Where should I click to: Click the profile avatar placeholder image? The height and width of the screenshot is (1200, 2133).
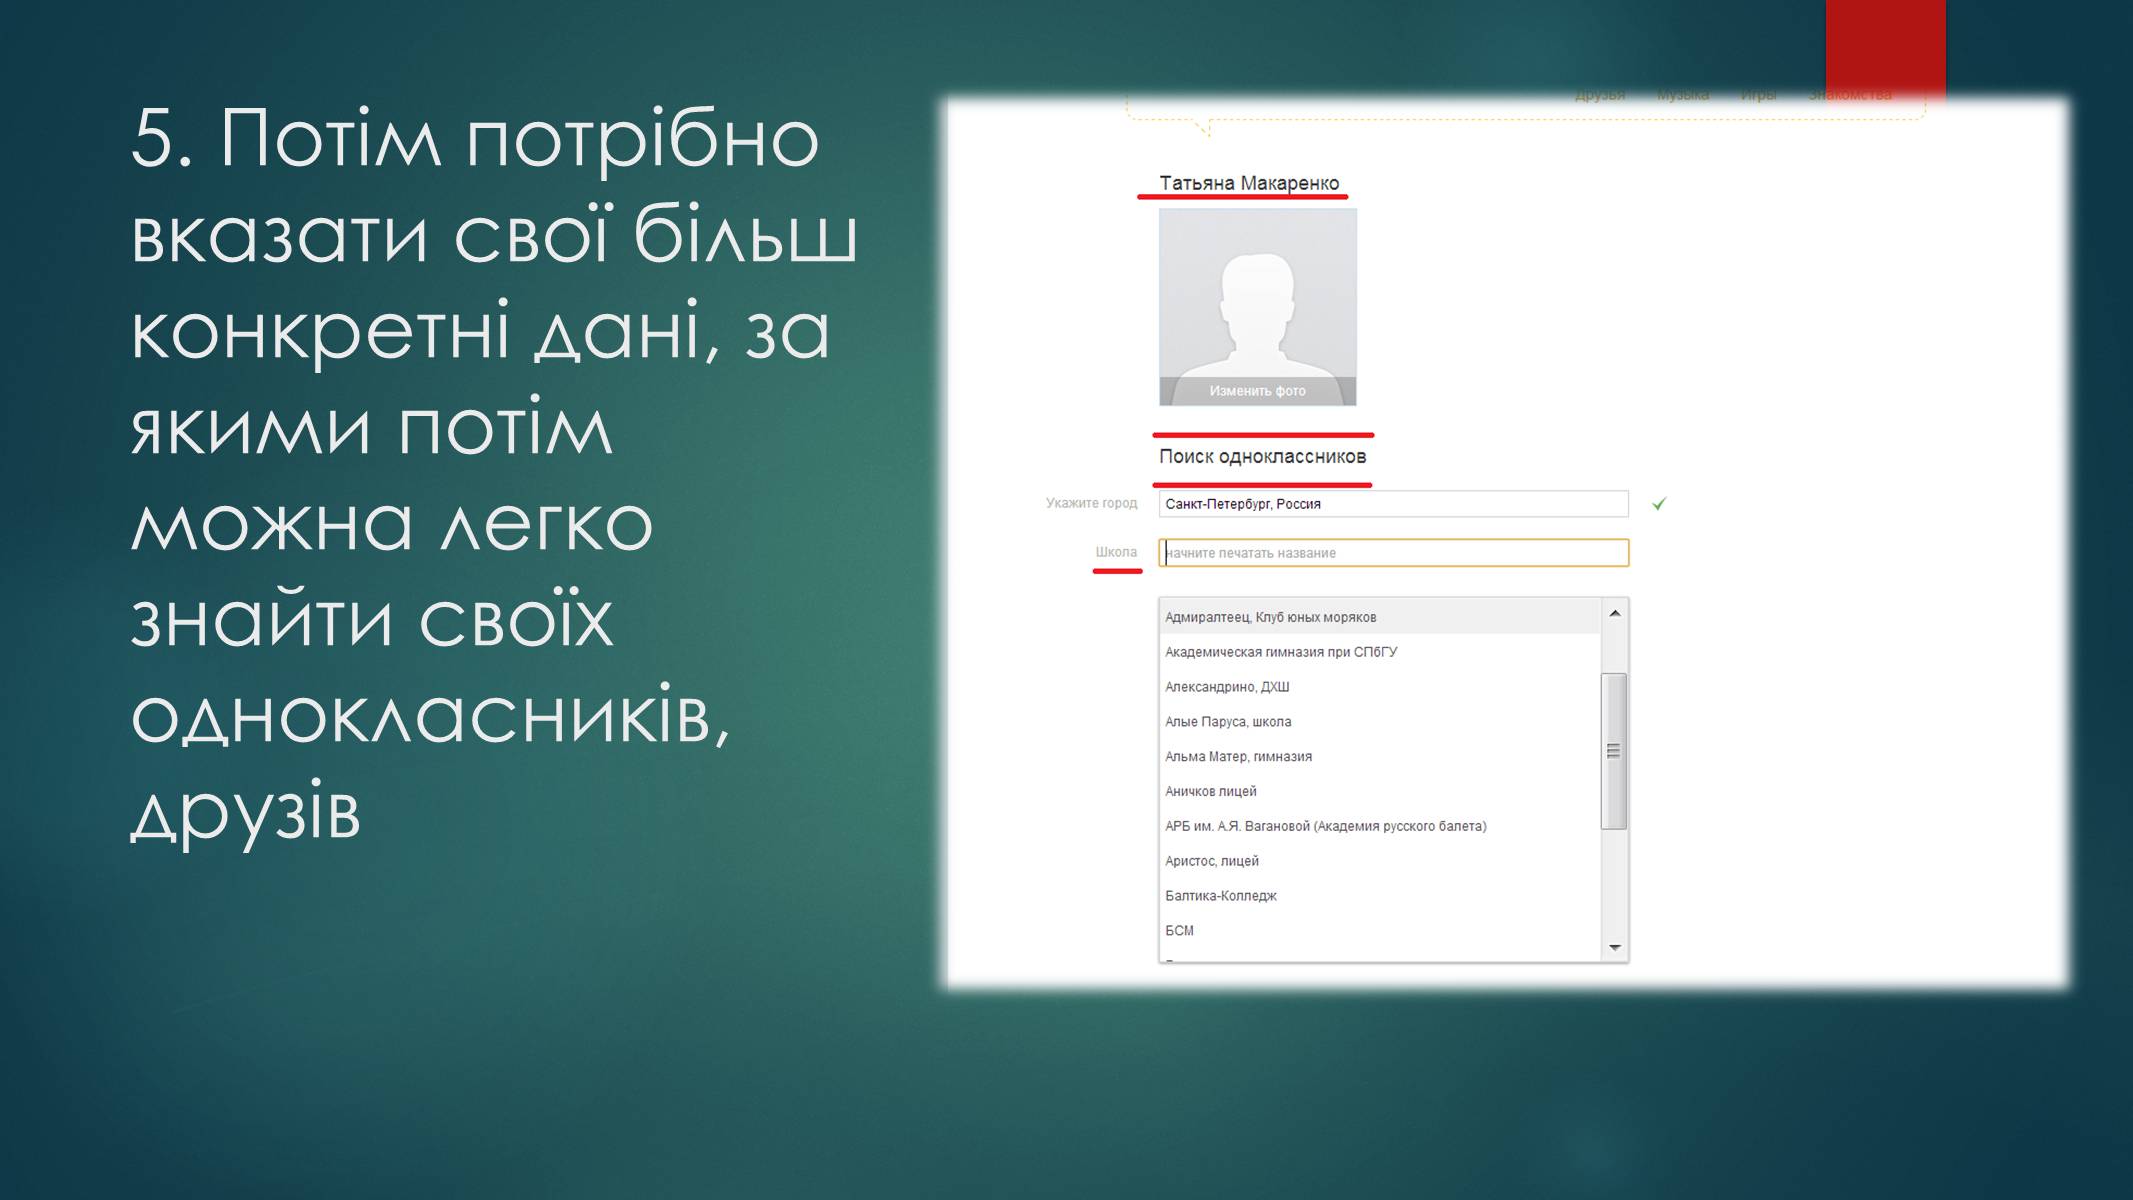pyautogui.click(x=1257, y=307)
